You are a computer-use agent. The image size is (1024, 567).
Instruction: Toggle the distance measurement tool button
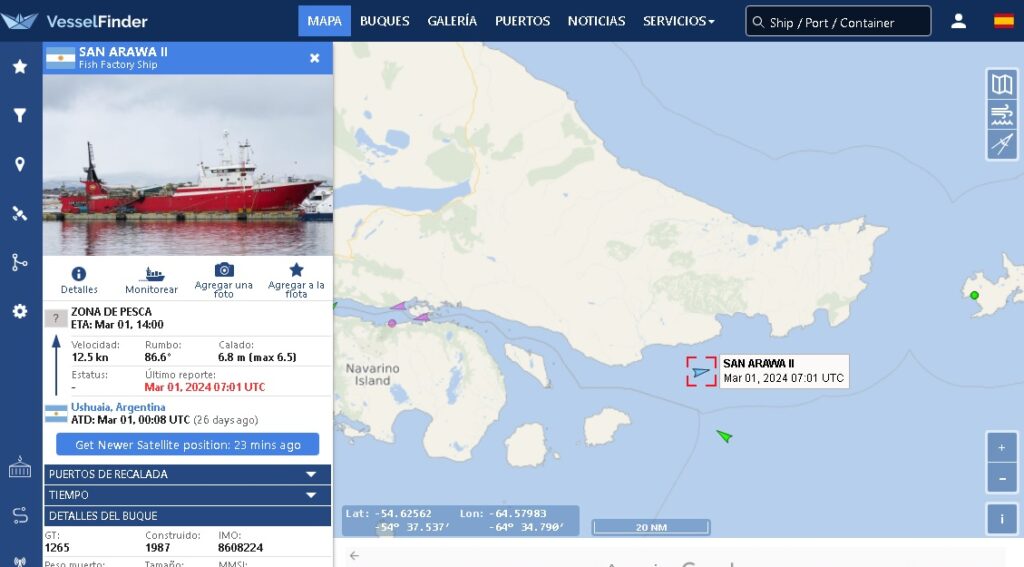click(1002, 144)
